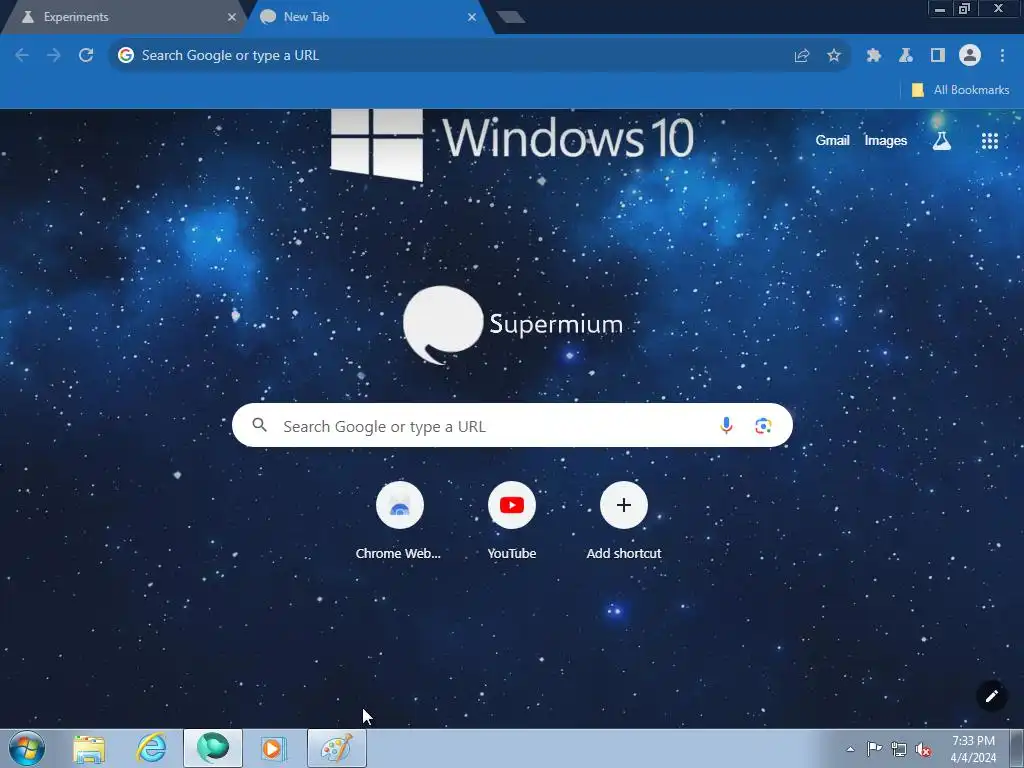Open Images link

[x=886, y=140]
